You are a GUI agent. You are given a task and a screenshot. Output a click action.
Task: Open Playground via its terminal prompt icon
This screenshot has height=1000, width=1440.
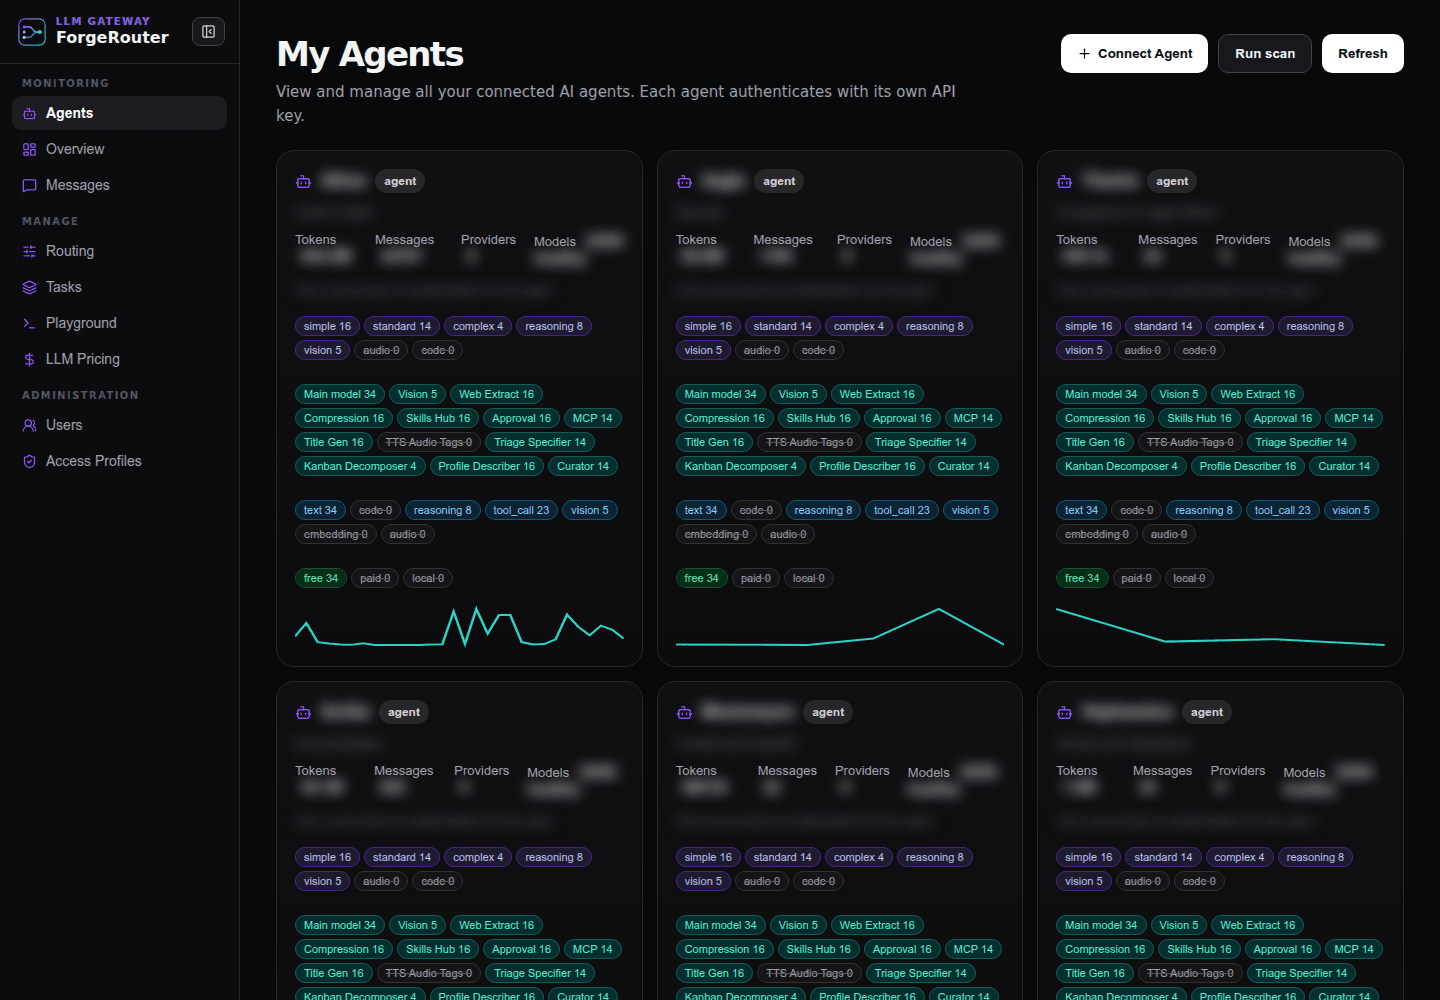[29, 323]
